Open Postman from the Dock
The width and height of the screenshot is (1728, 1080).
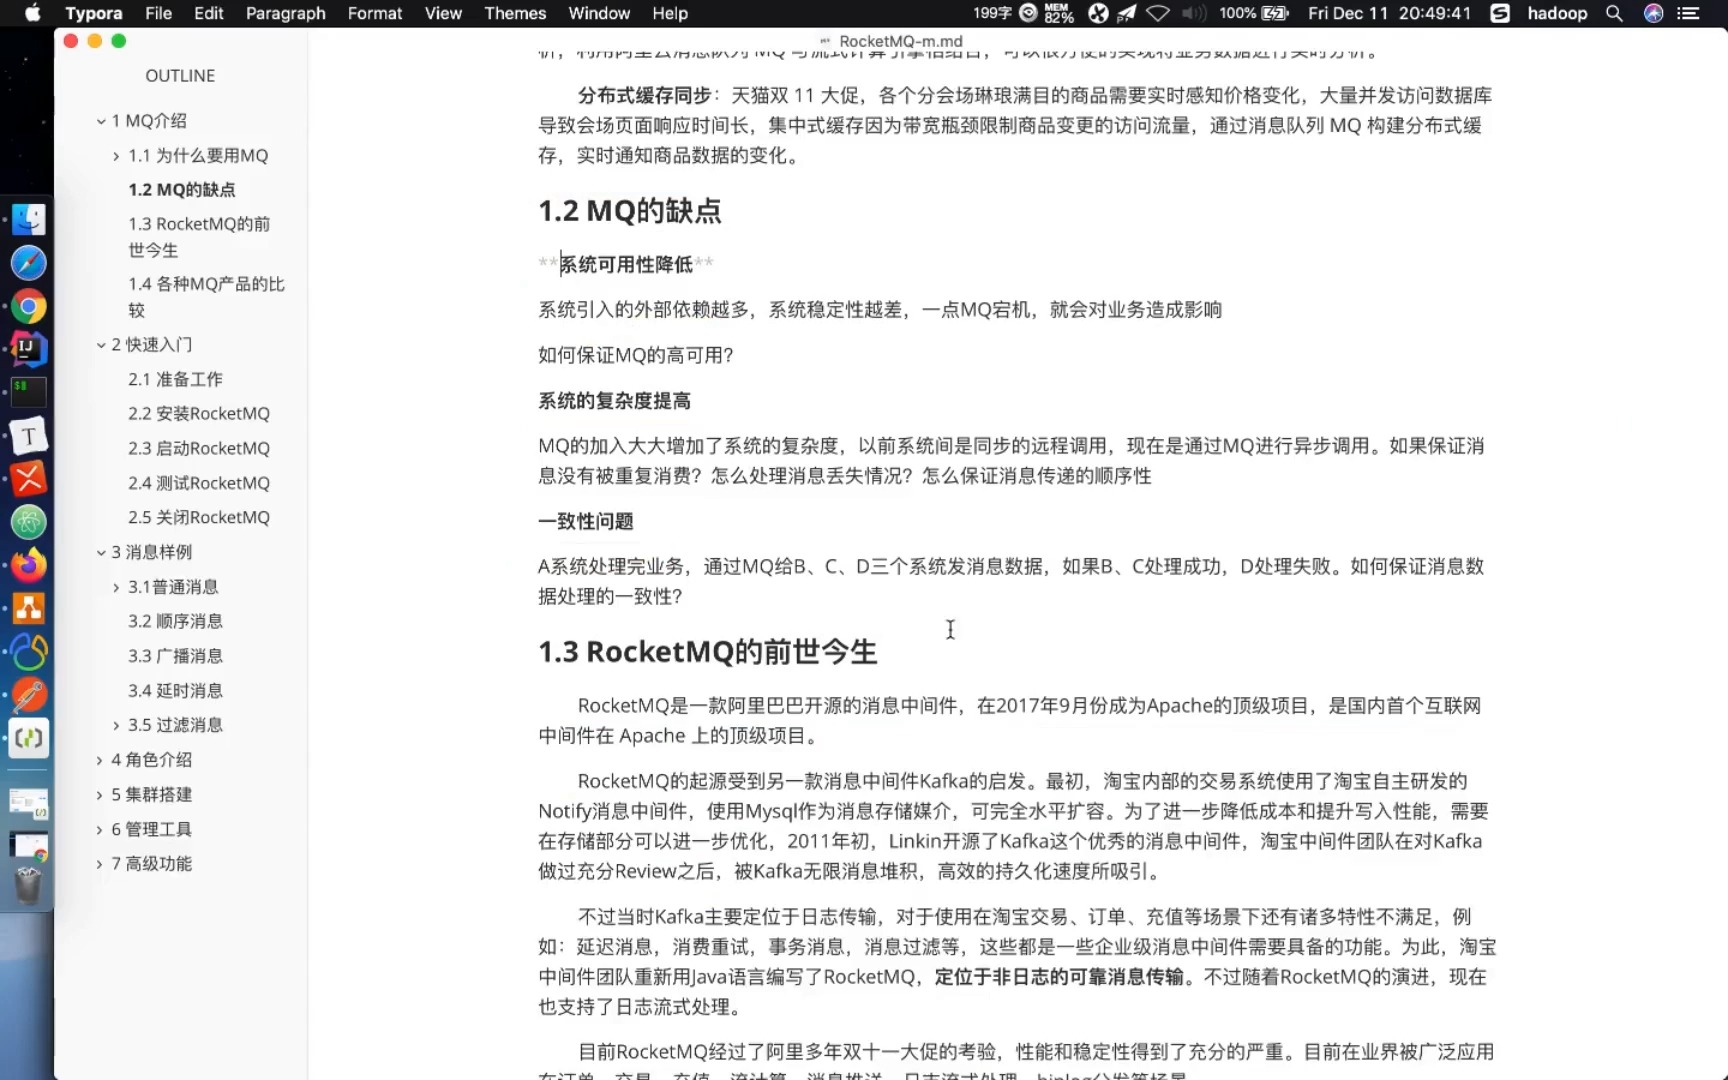(28, 695)
